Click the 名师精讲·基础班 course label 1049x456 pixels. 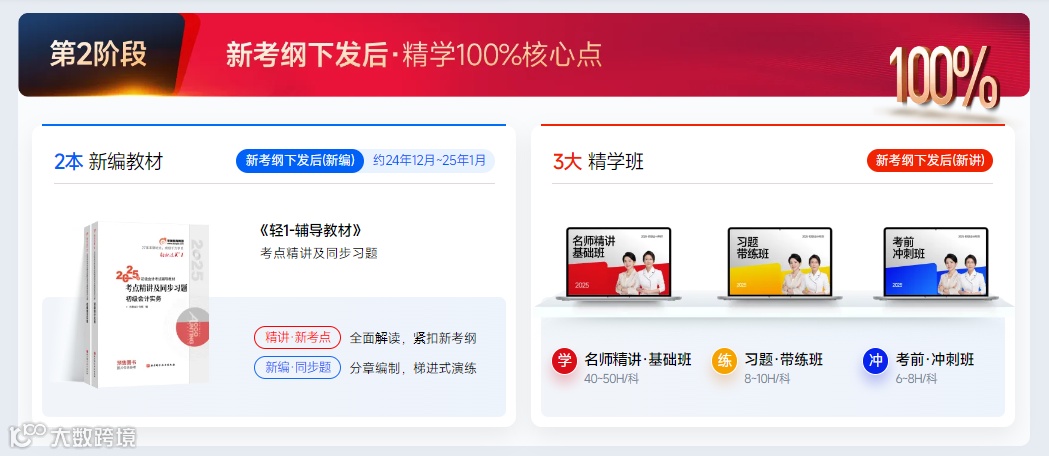tap(638, 360)
